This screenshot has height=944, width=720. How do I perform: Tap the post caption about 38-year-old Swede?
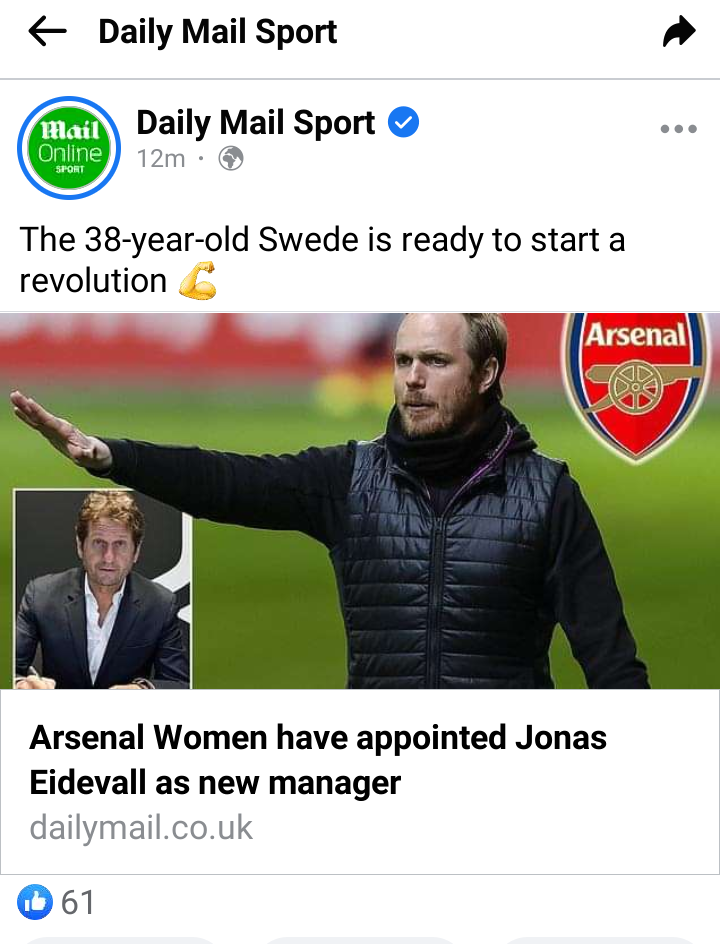click(x=322, y=260)
